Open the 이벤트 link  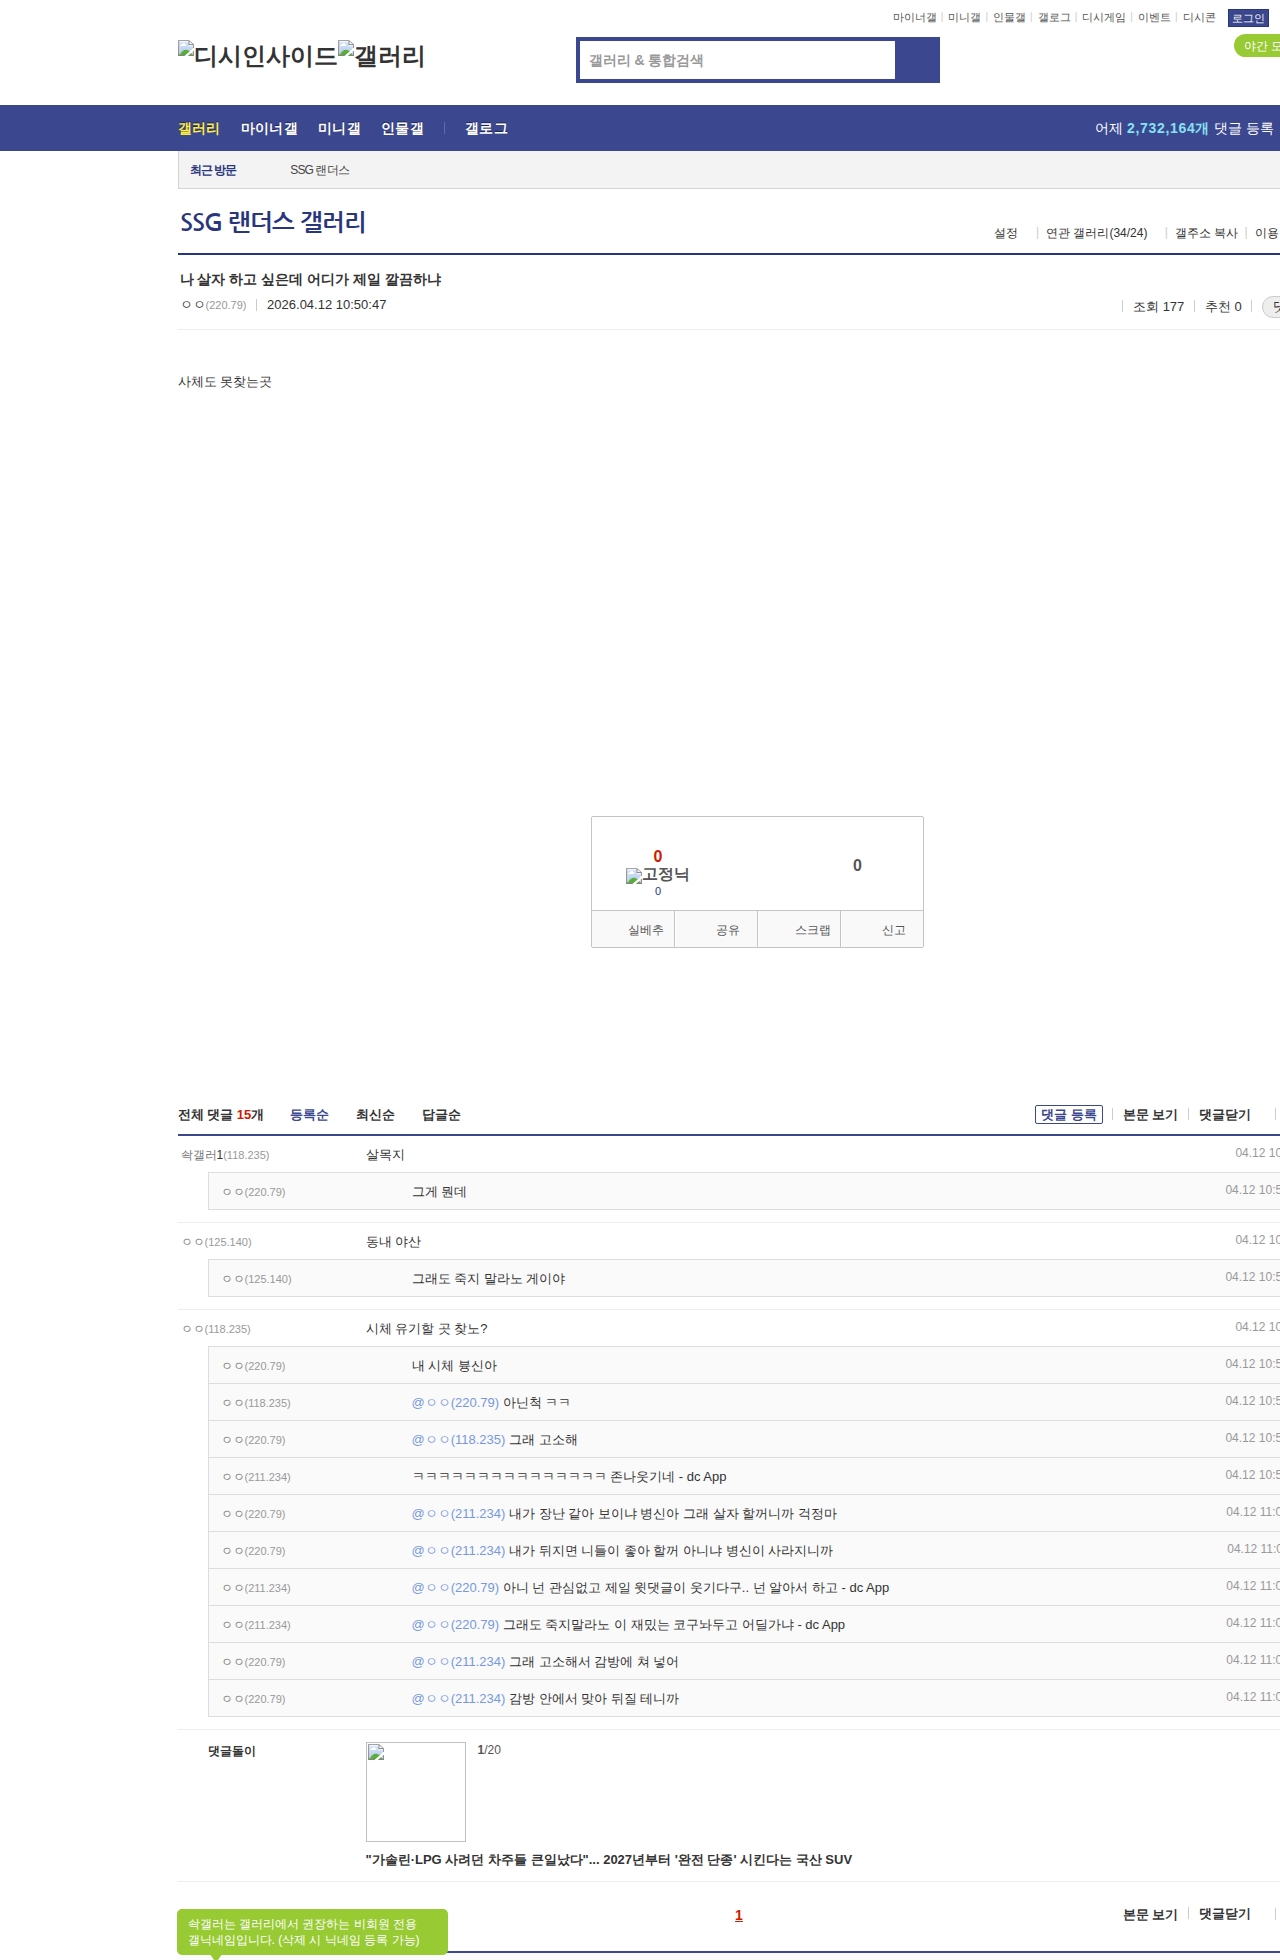[1154, 18]
